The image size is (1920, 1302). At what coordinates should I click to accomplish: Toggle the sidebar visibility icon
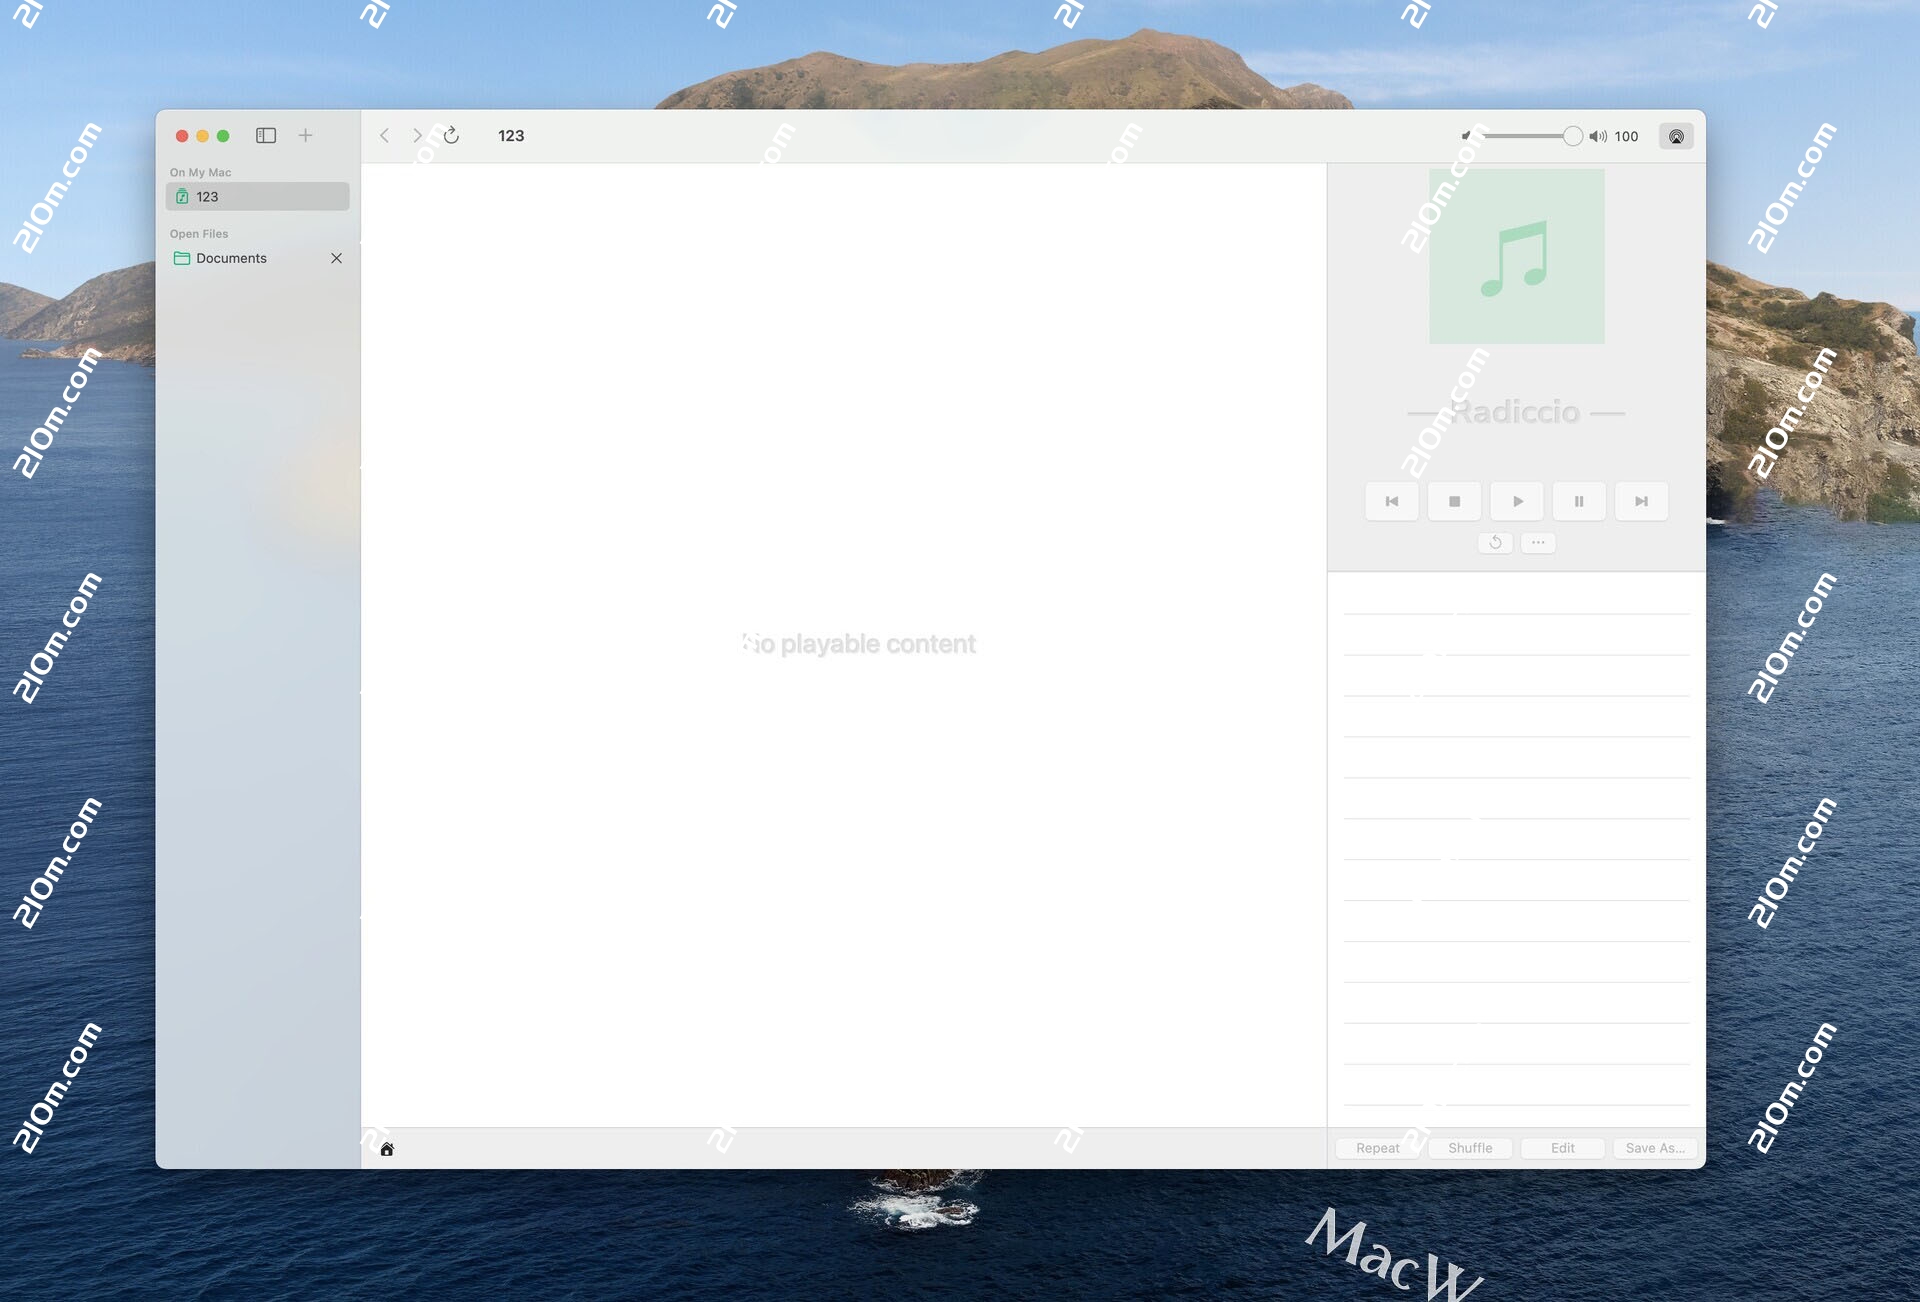click(x=266, y=135)
